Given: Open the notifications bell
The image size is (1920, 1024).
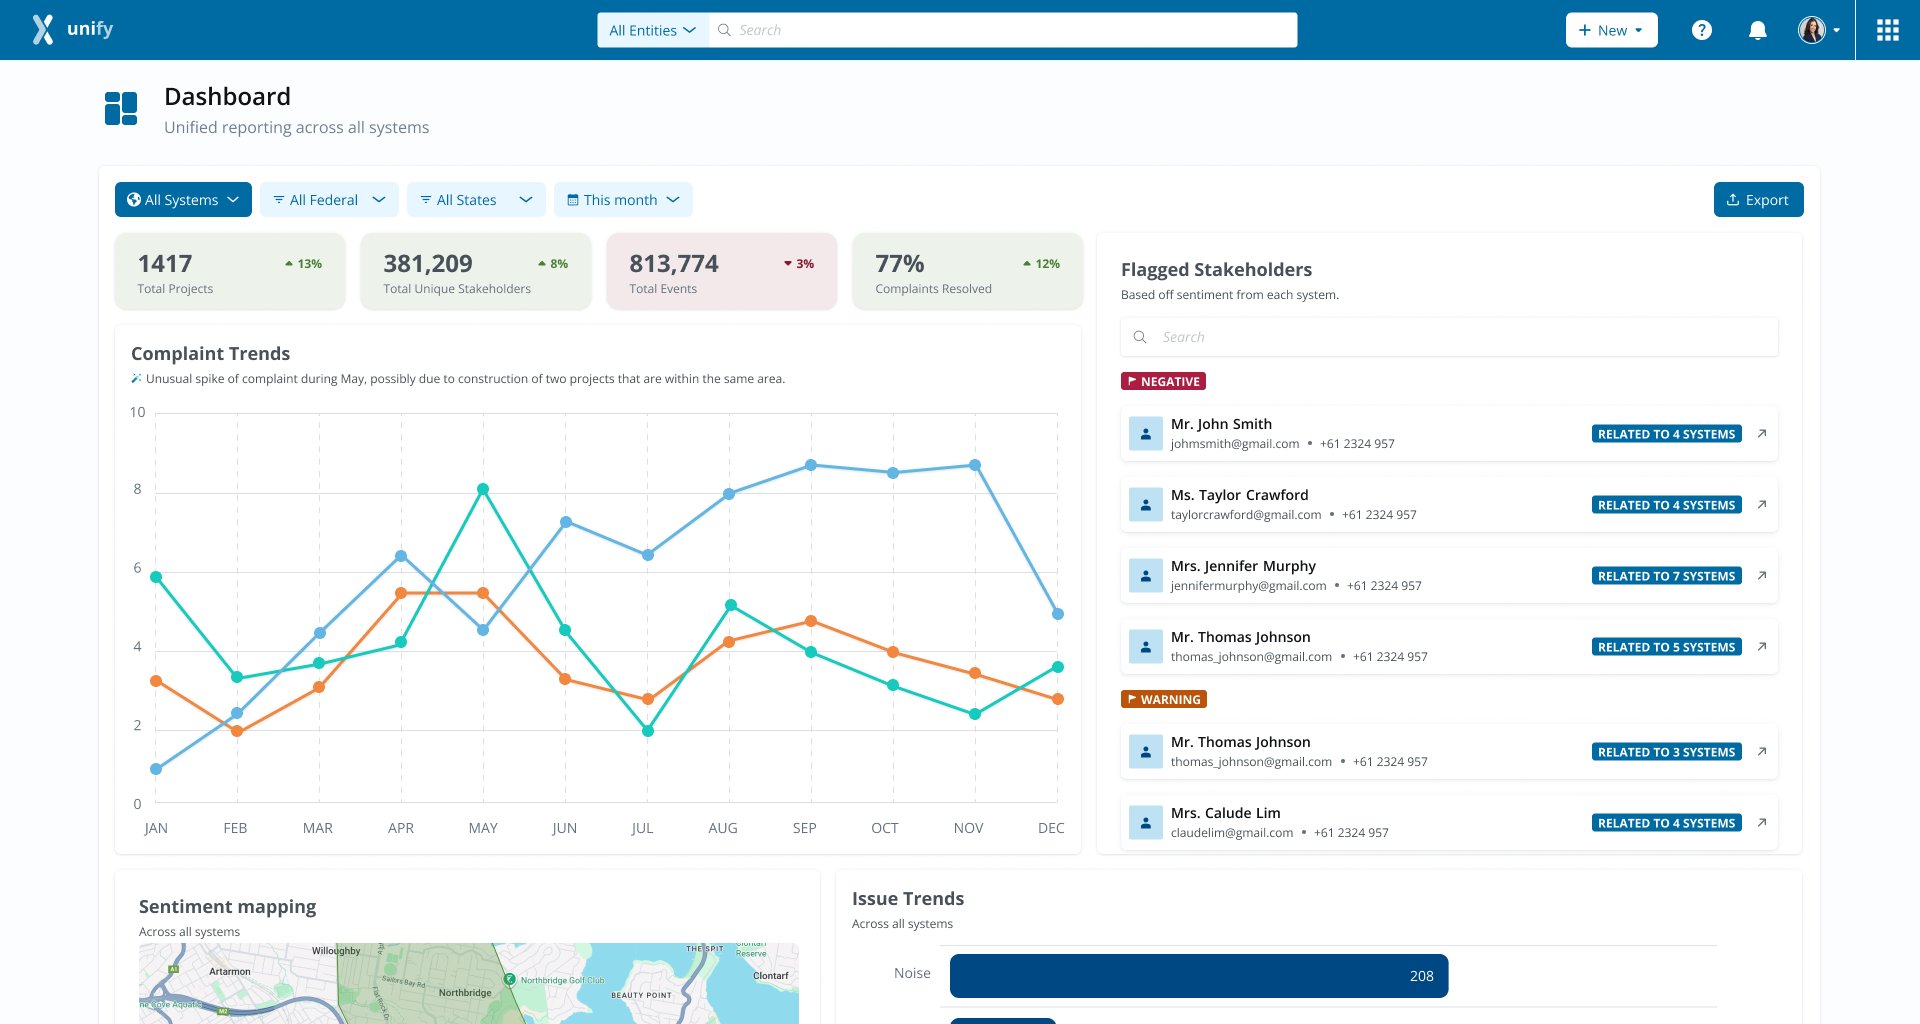Looking at the screenshot, I should point(1757,30).
